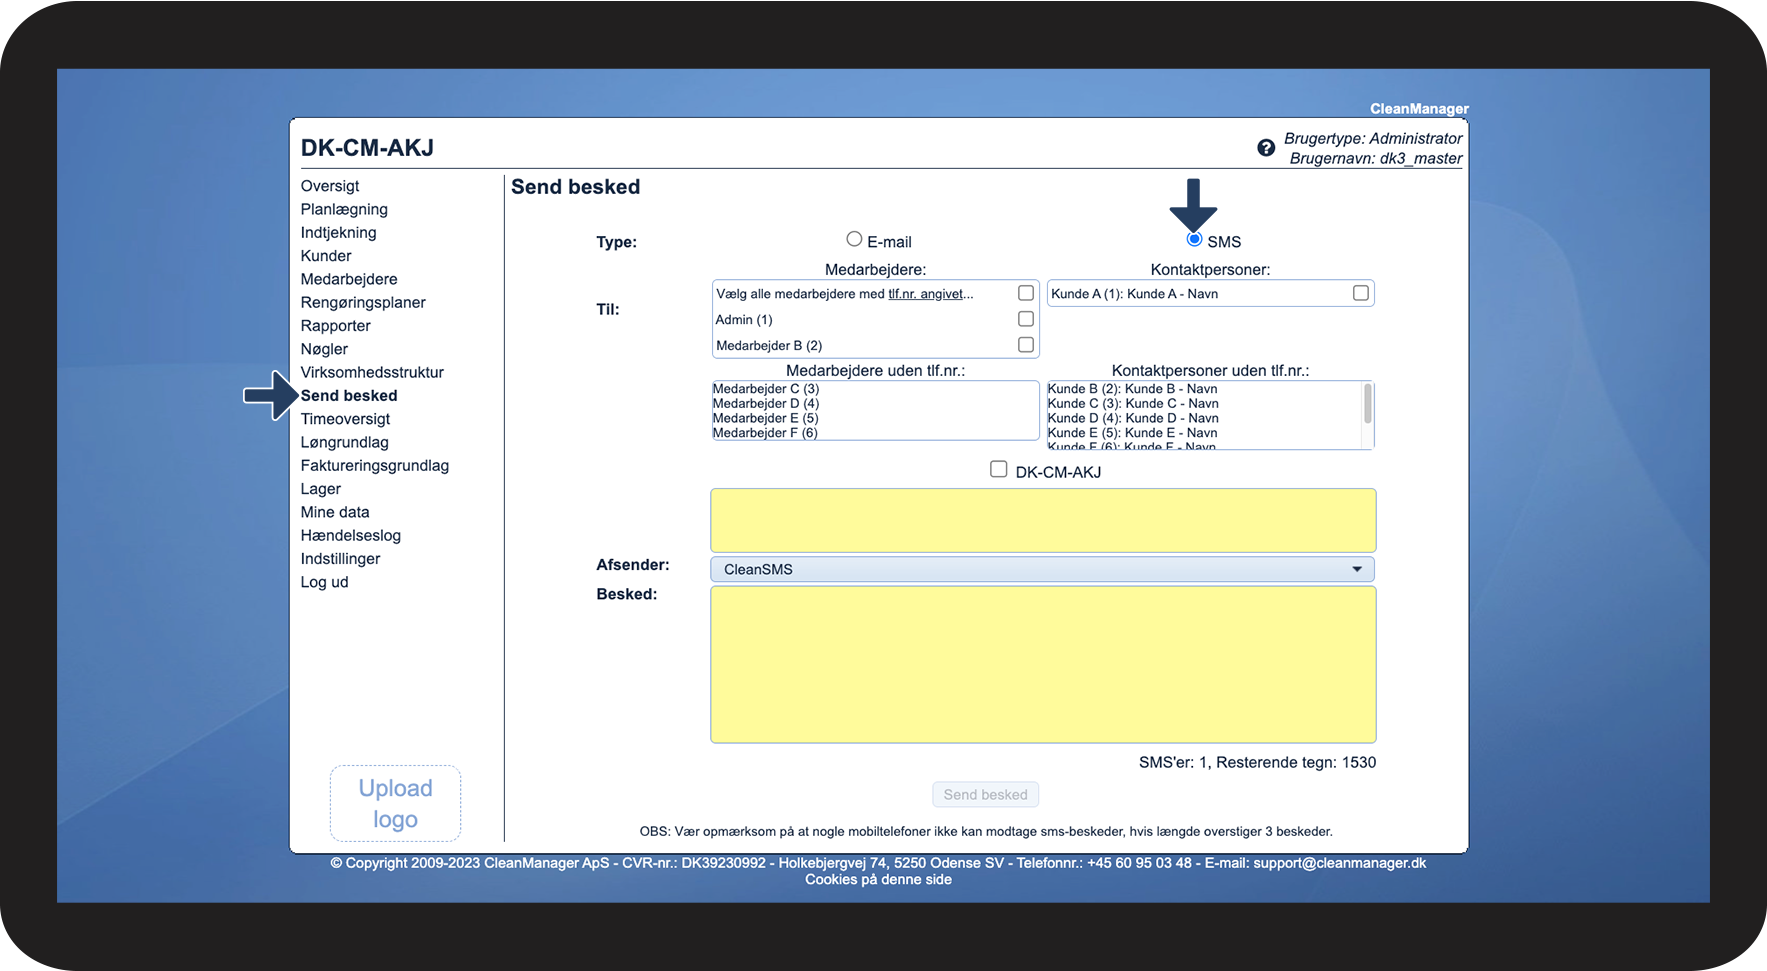This screenshot has height=971, width=1767.
Task: Click Log ud in the sidebar
Action: coord(324,582)
